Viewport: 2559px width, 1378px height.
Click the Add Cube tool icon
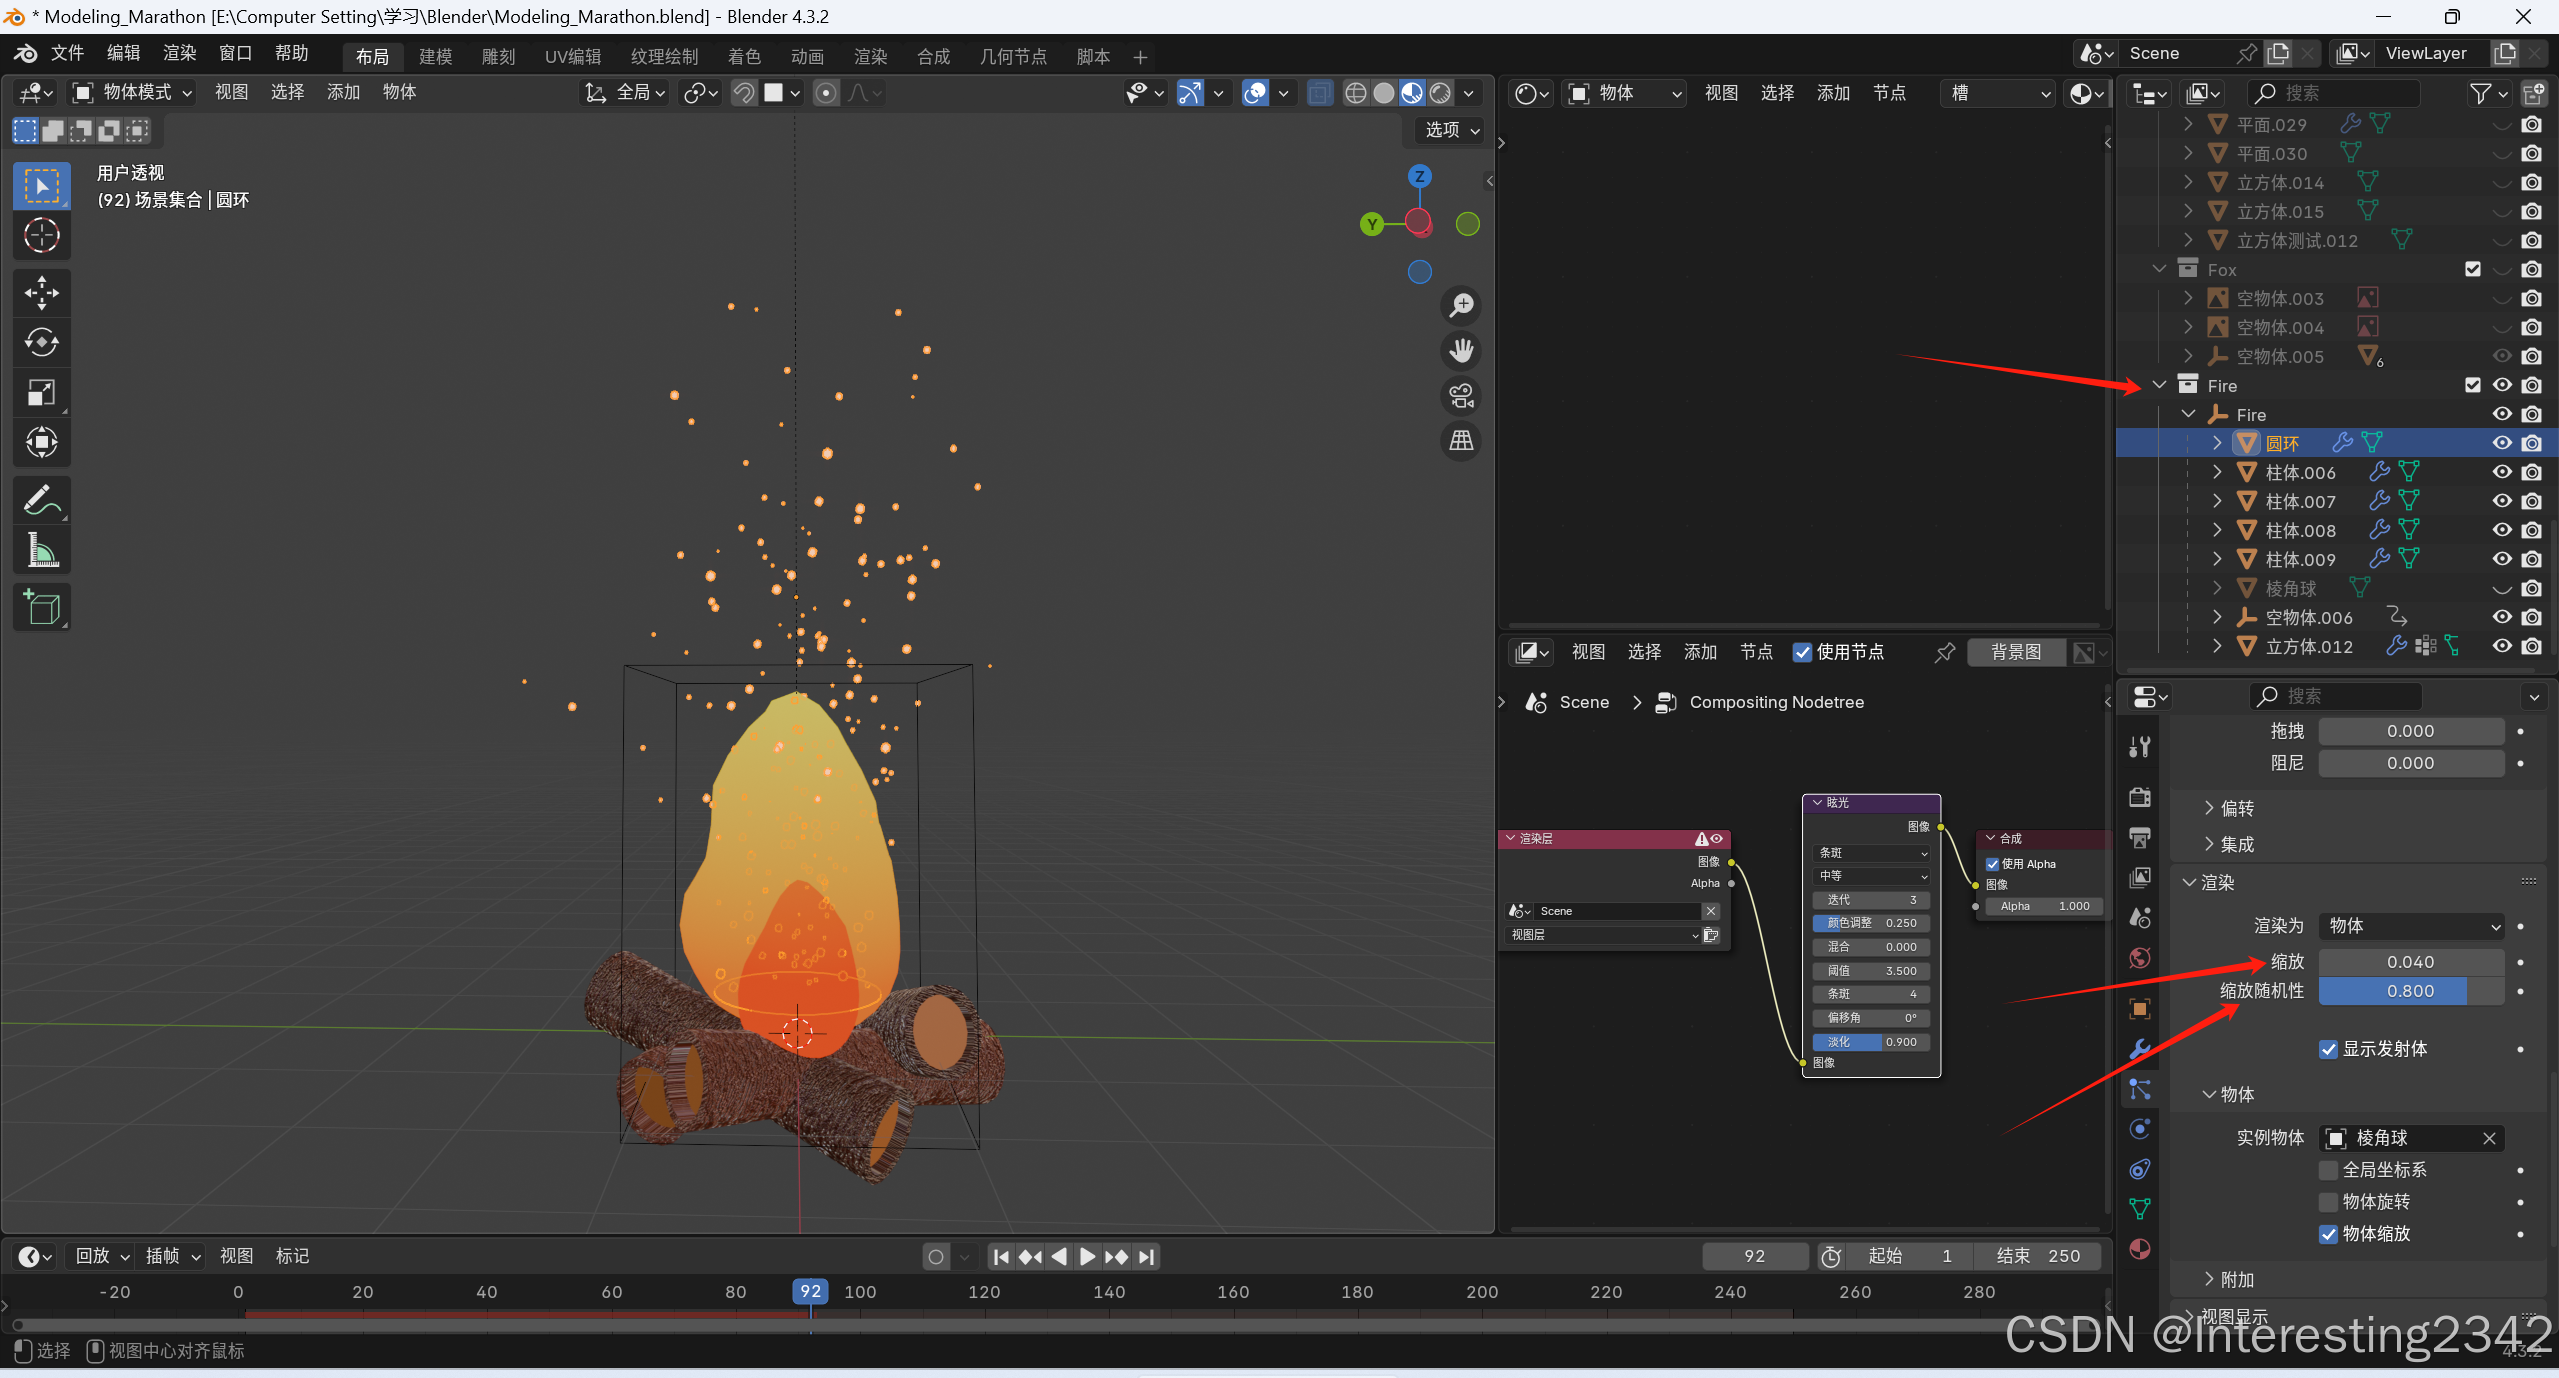[41, 607]
